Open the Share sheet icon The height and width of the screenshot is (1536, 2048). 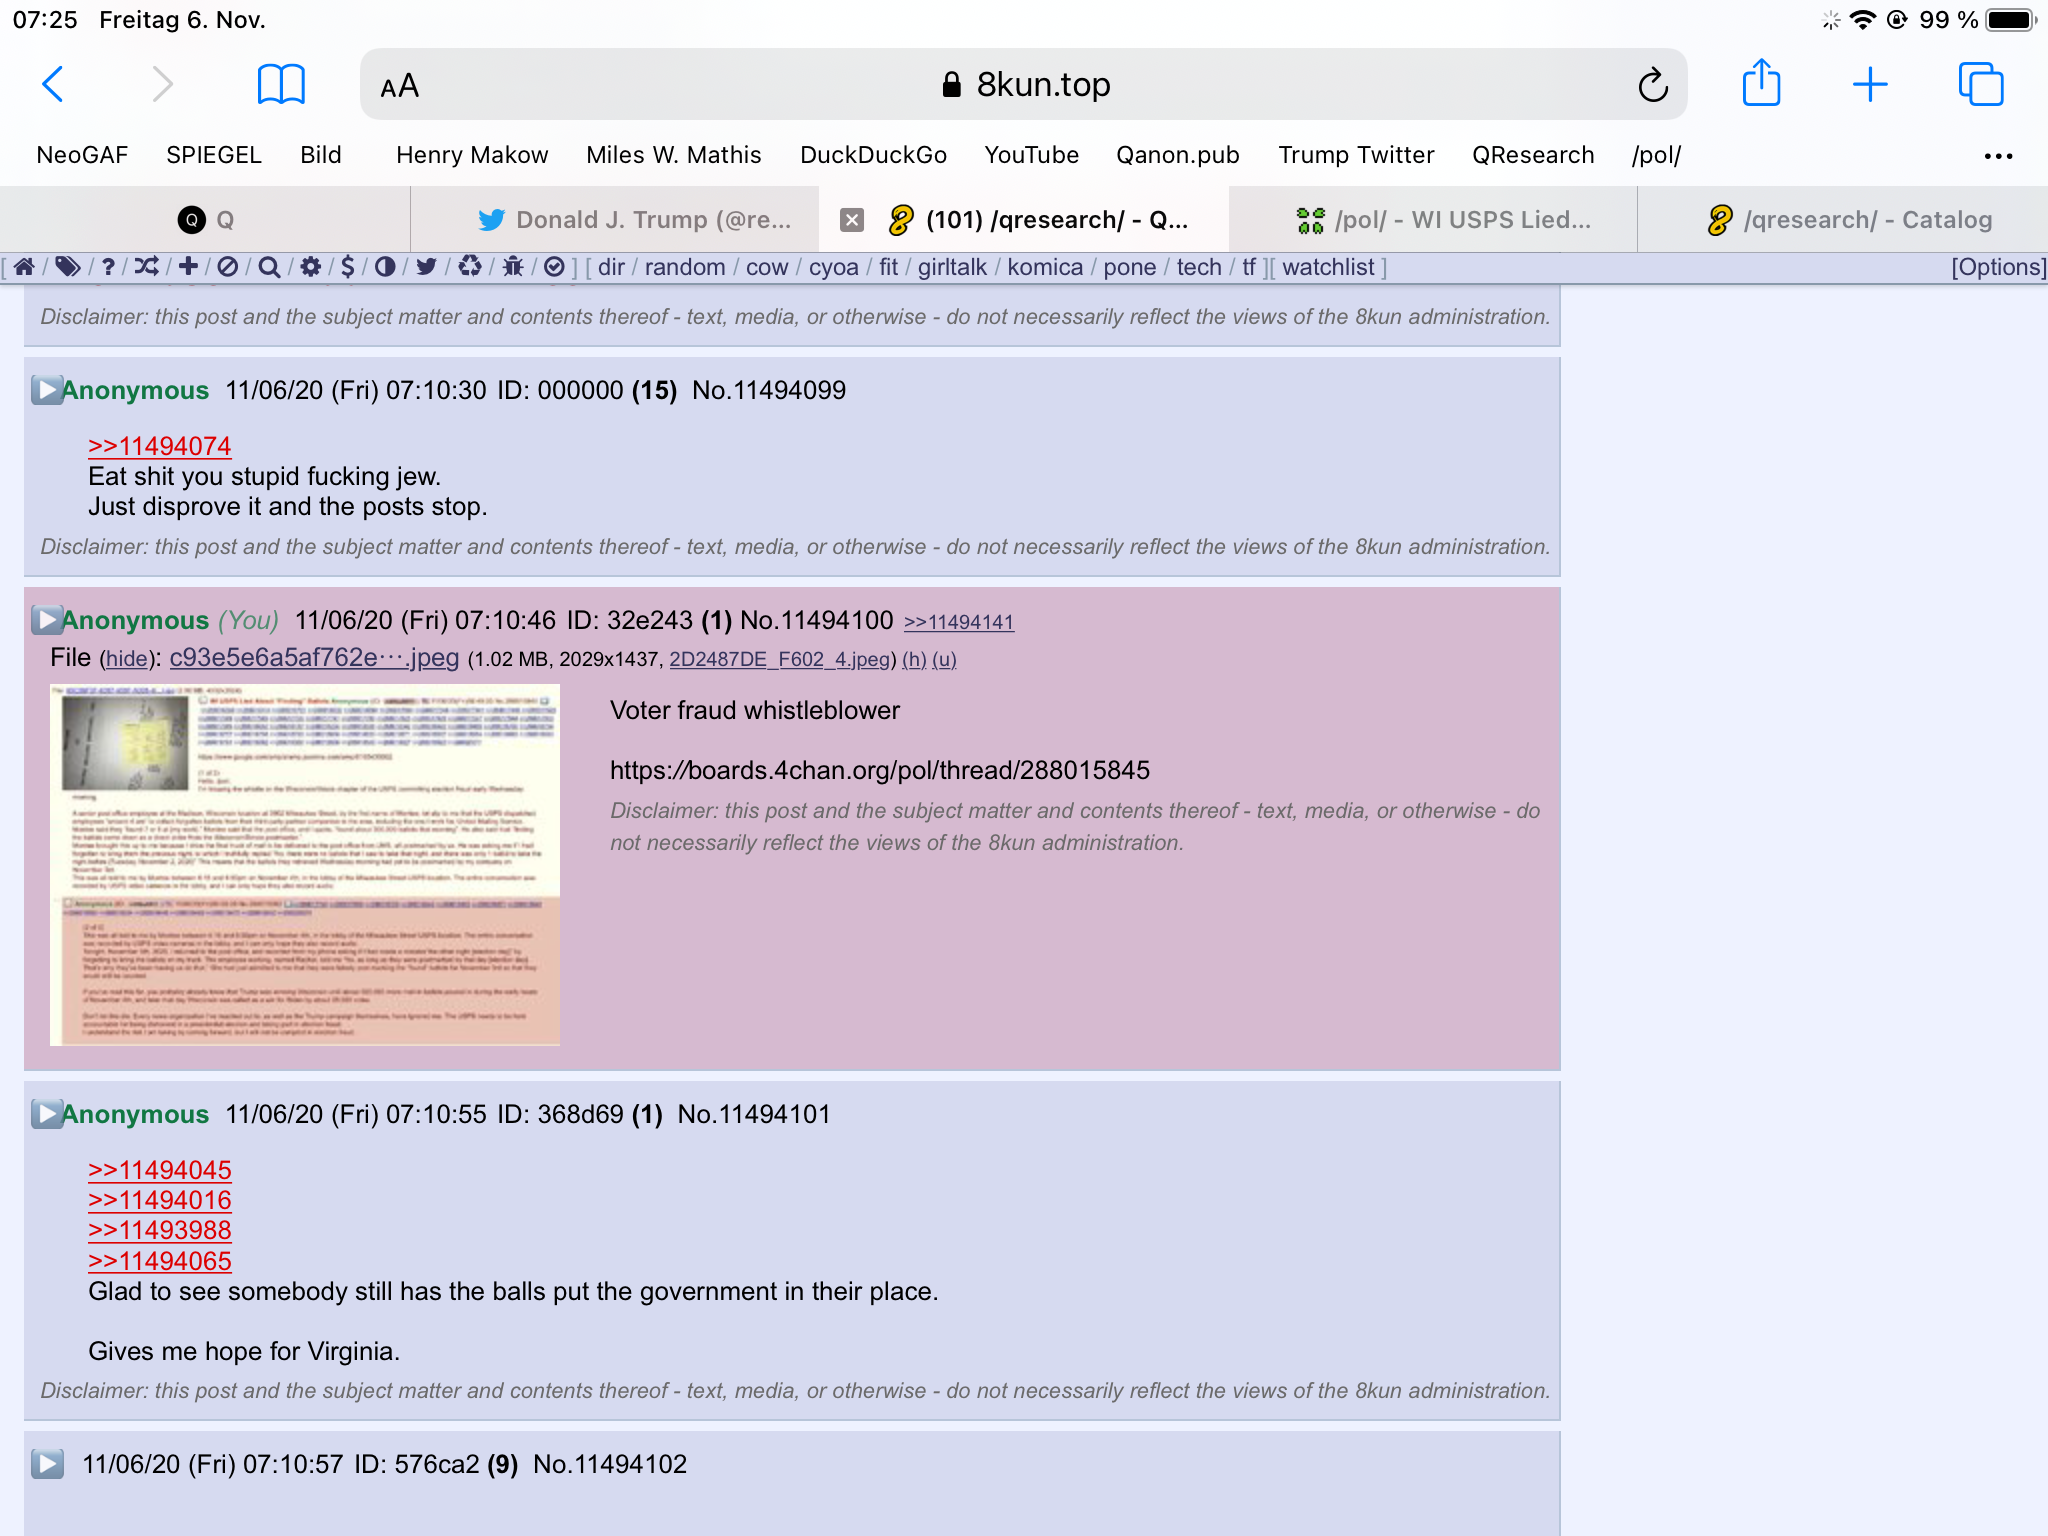coord(1761,82)
